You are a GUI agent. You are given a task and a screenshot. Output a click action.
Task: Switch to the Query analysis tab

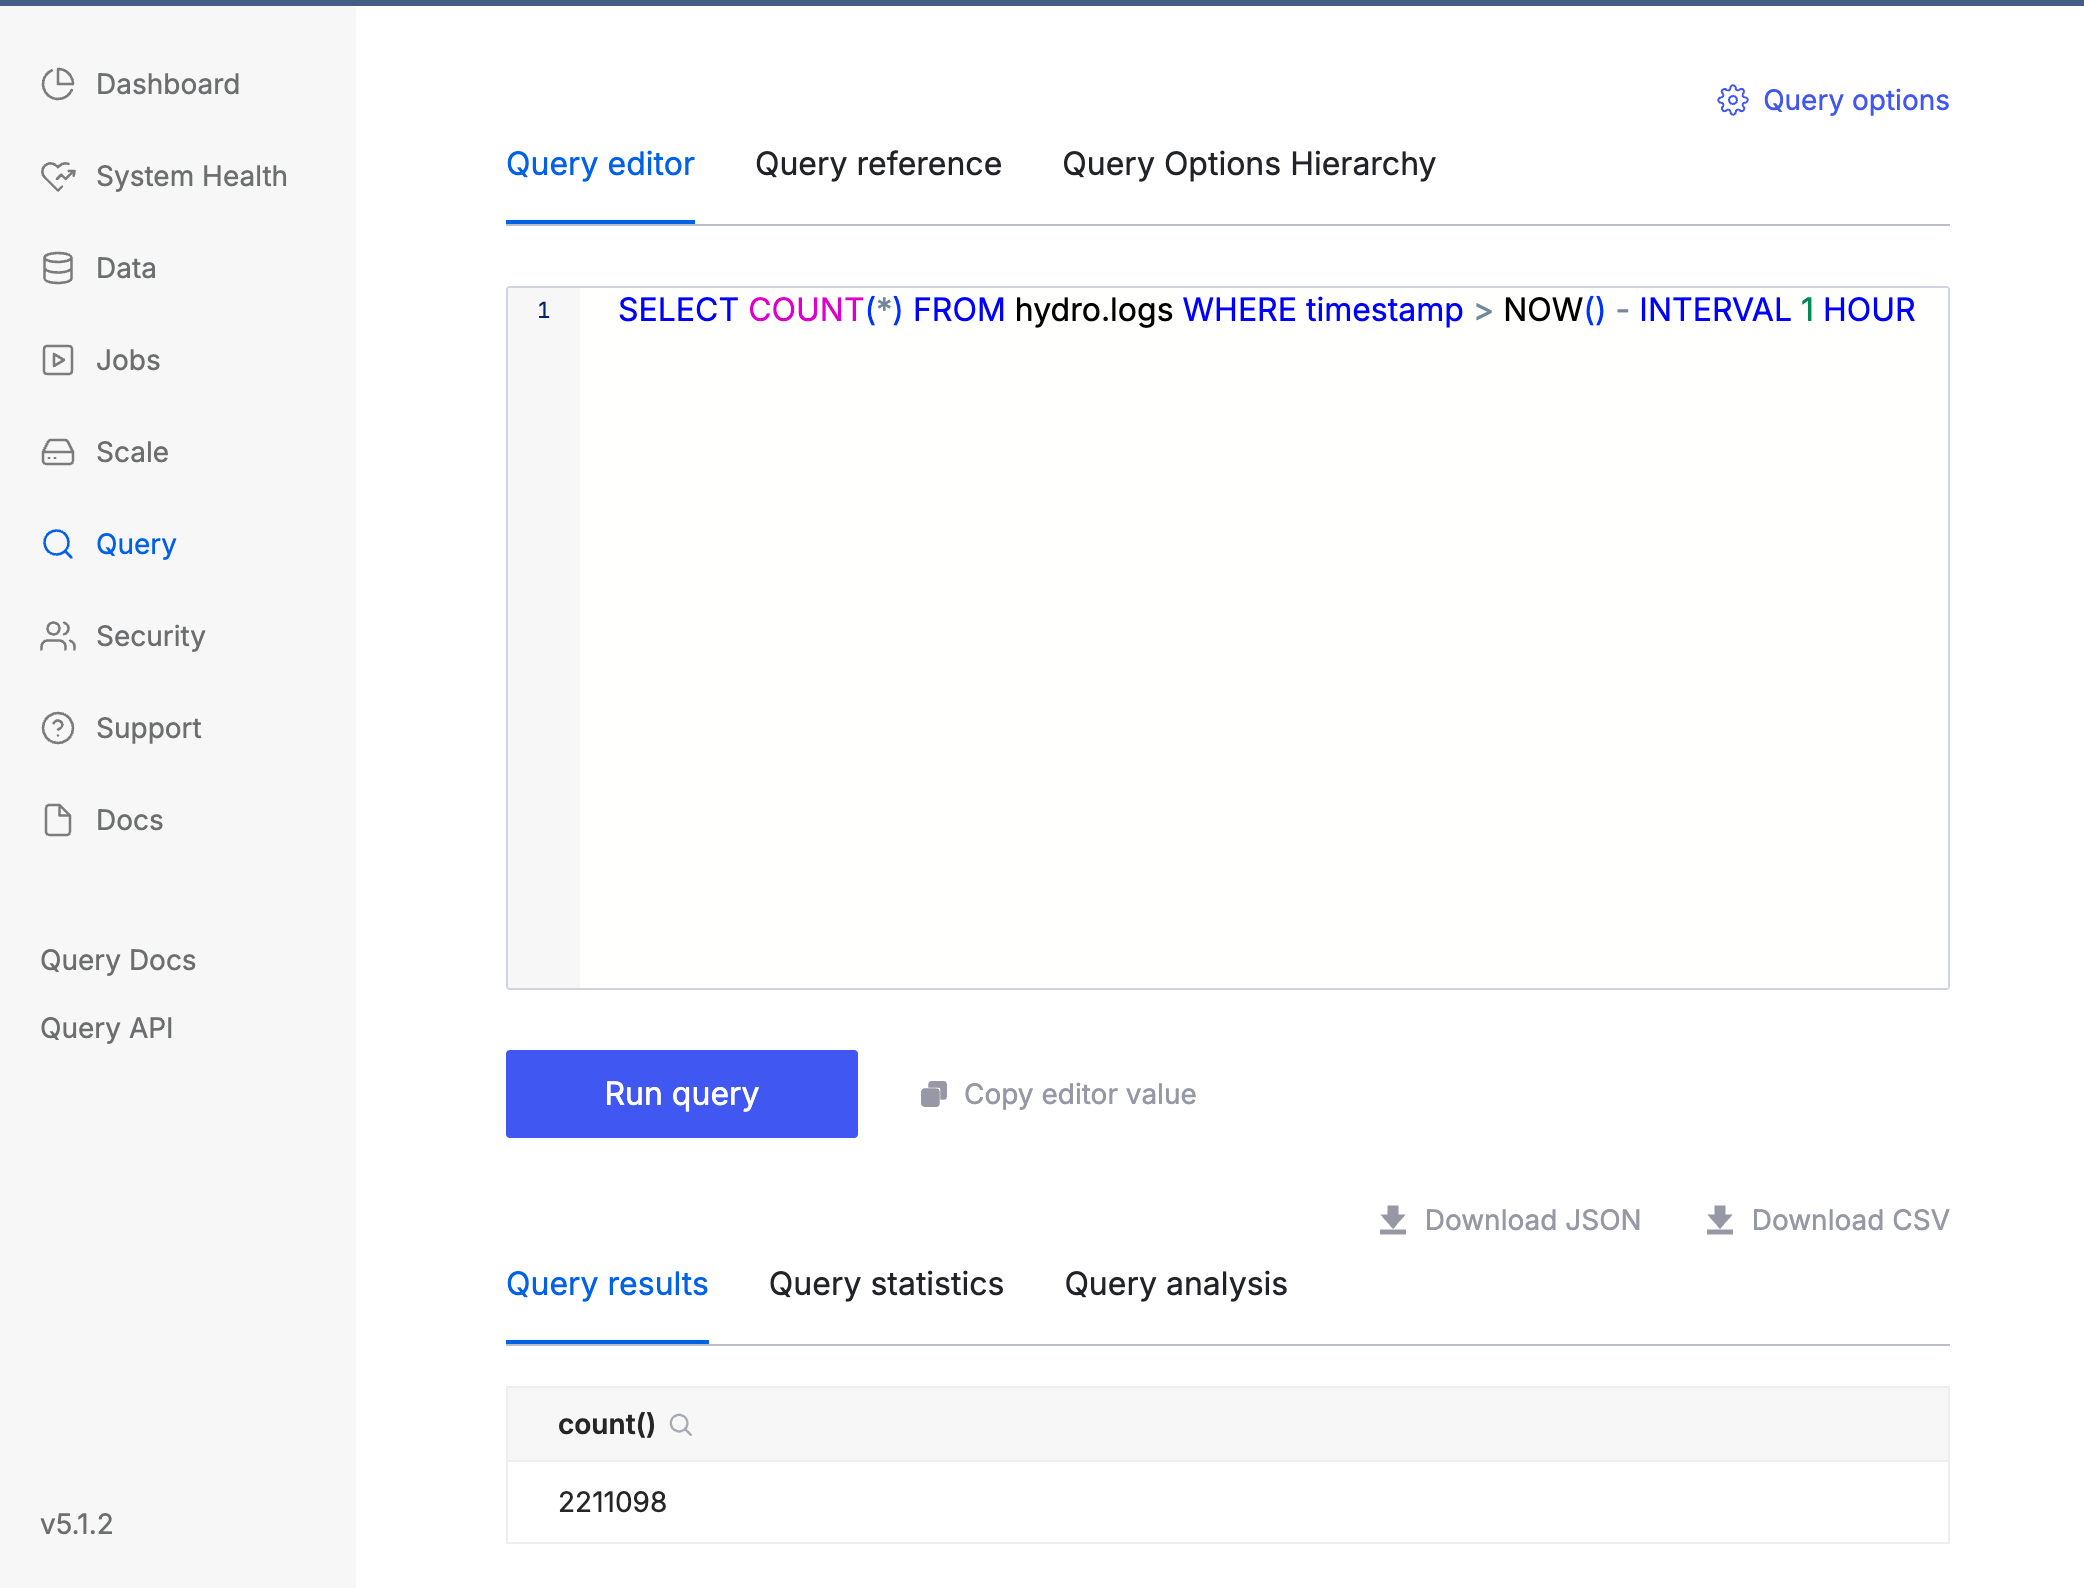(x=1176, y=1284)
